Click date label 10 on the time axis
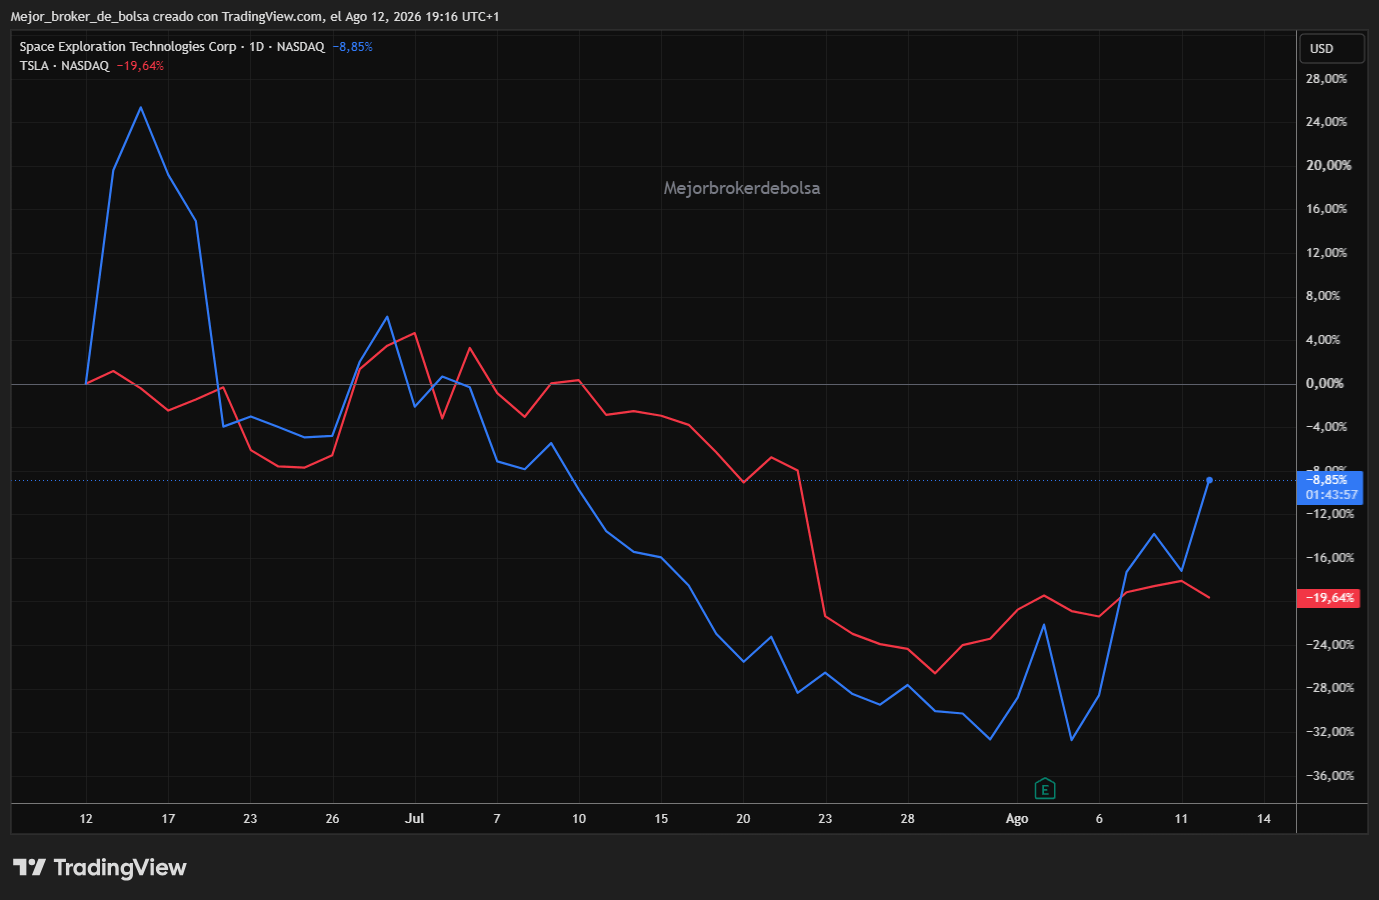 pos(579,819)
